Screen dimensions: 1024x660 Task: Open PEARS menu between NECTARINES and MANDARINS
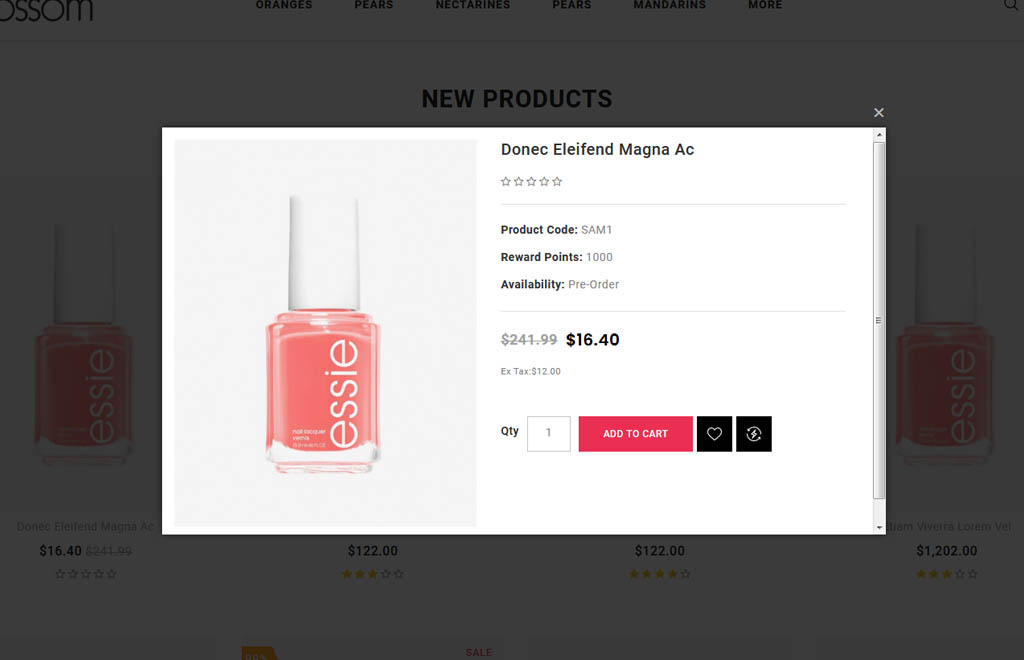click(x=571, y=5)
